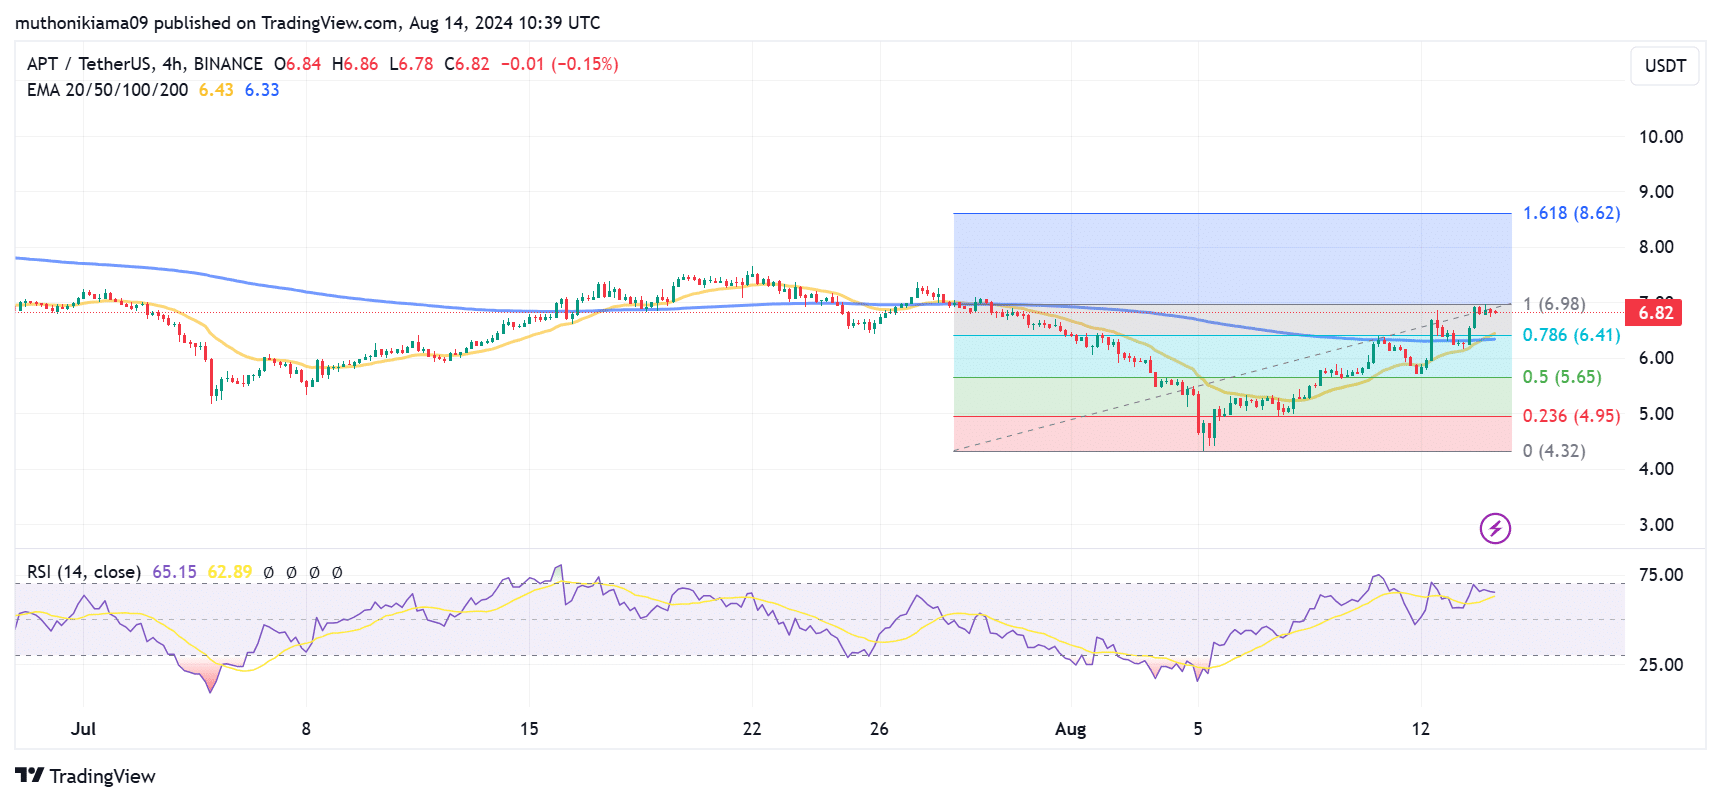Click the TradingView logo at bottom left
Image resolution: width=1721 pixels, height=802 pixels.
pos(85,776)
